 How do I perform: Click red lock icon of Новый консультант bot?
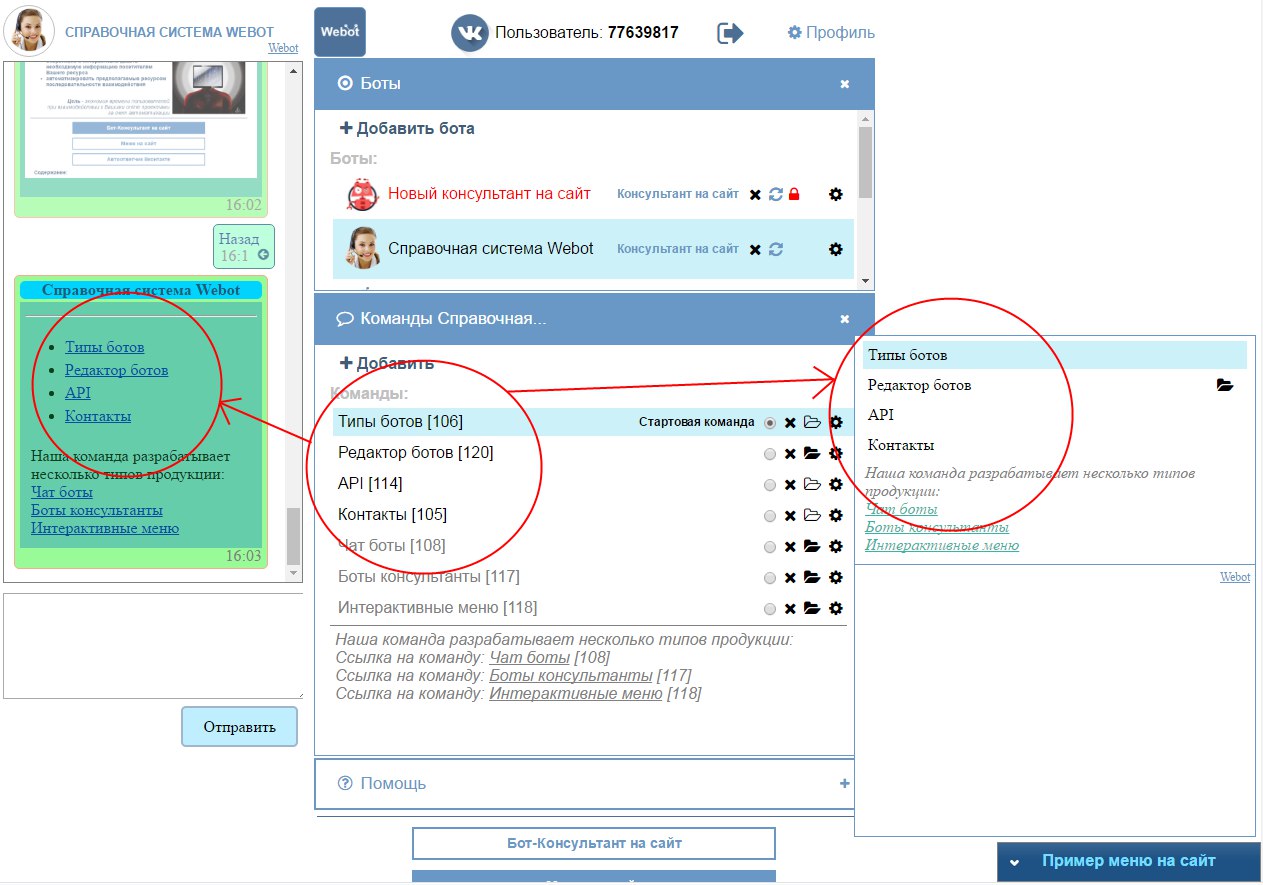pos(794,194)
